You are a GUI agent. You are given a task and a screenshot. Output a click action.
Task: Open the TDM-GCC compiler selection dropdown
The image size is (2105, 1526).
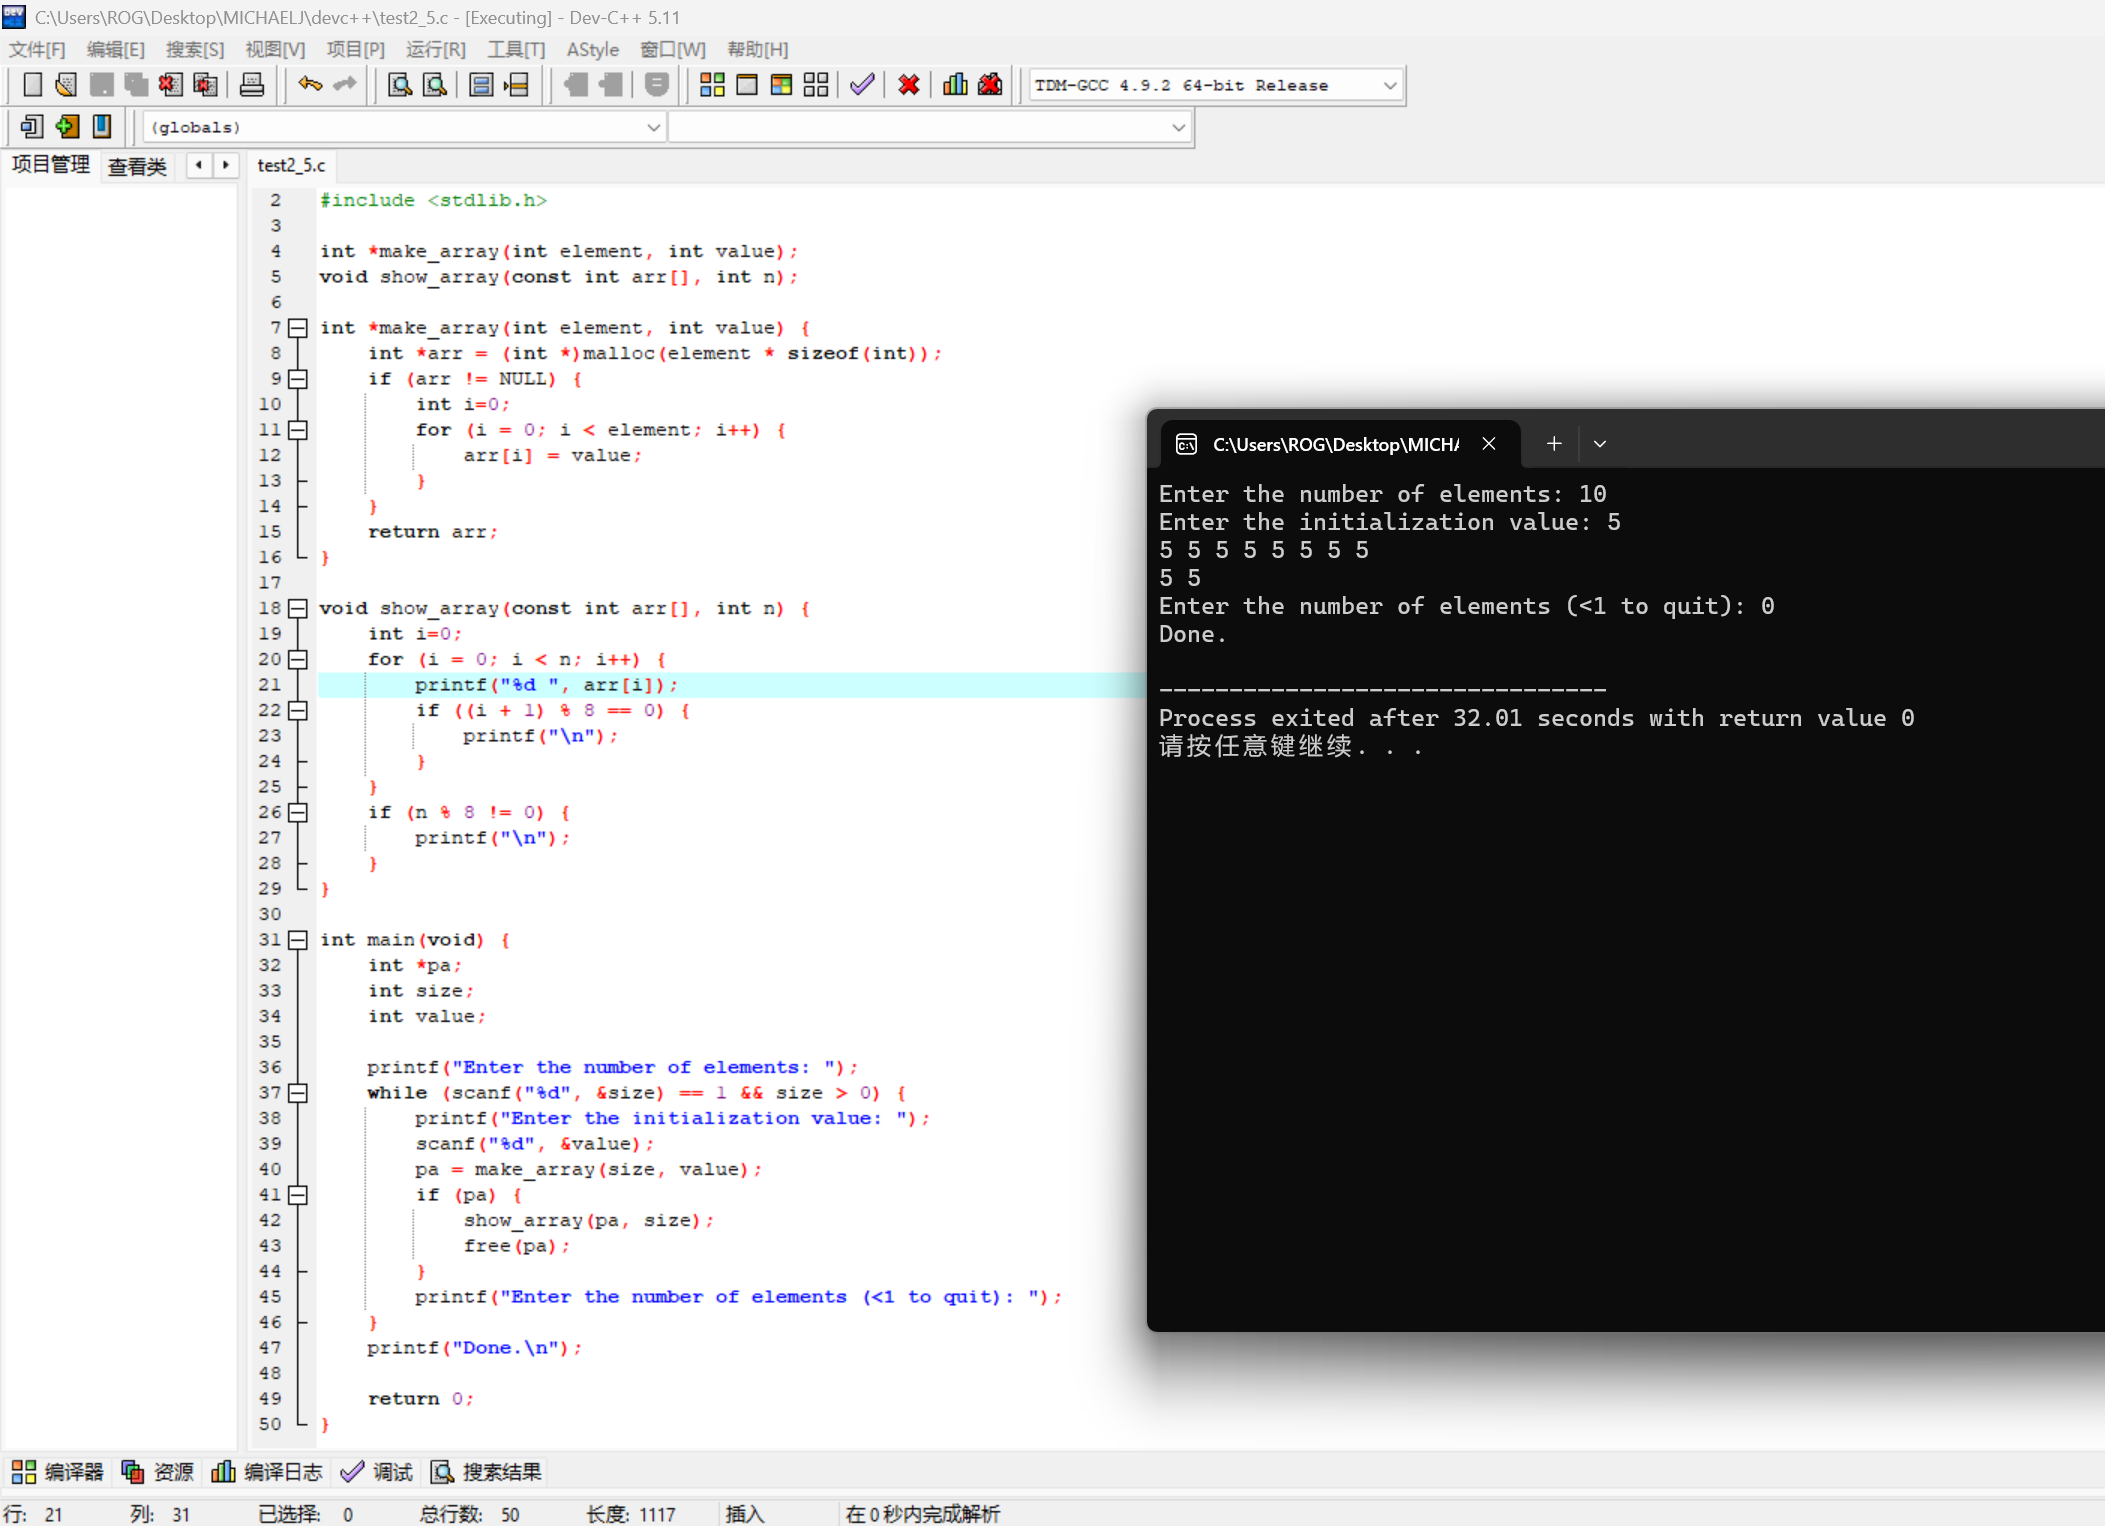click(x=1390, y=86)
